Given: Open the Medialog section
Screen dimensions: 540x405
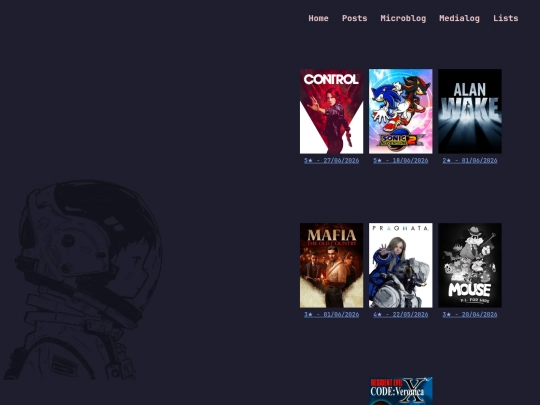Looking at the screenshot, I should 459,18.
